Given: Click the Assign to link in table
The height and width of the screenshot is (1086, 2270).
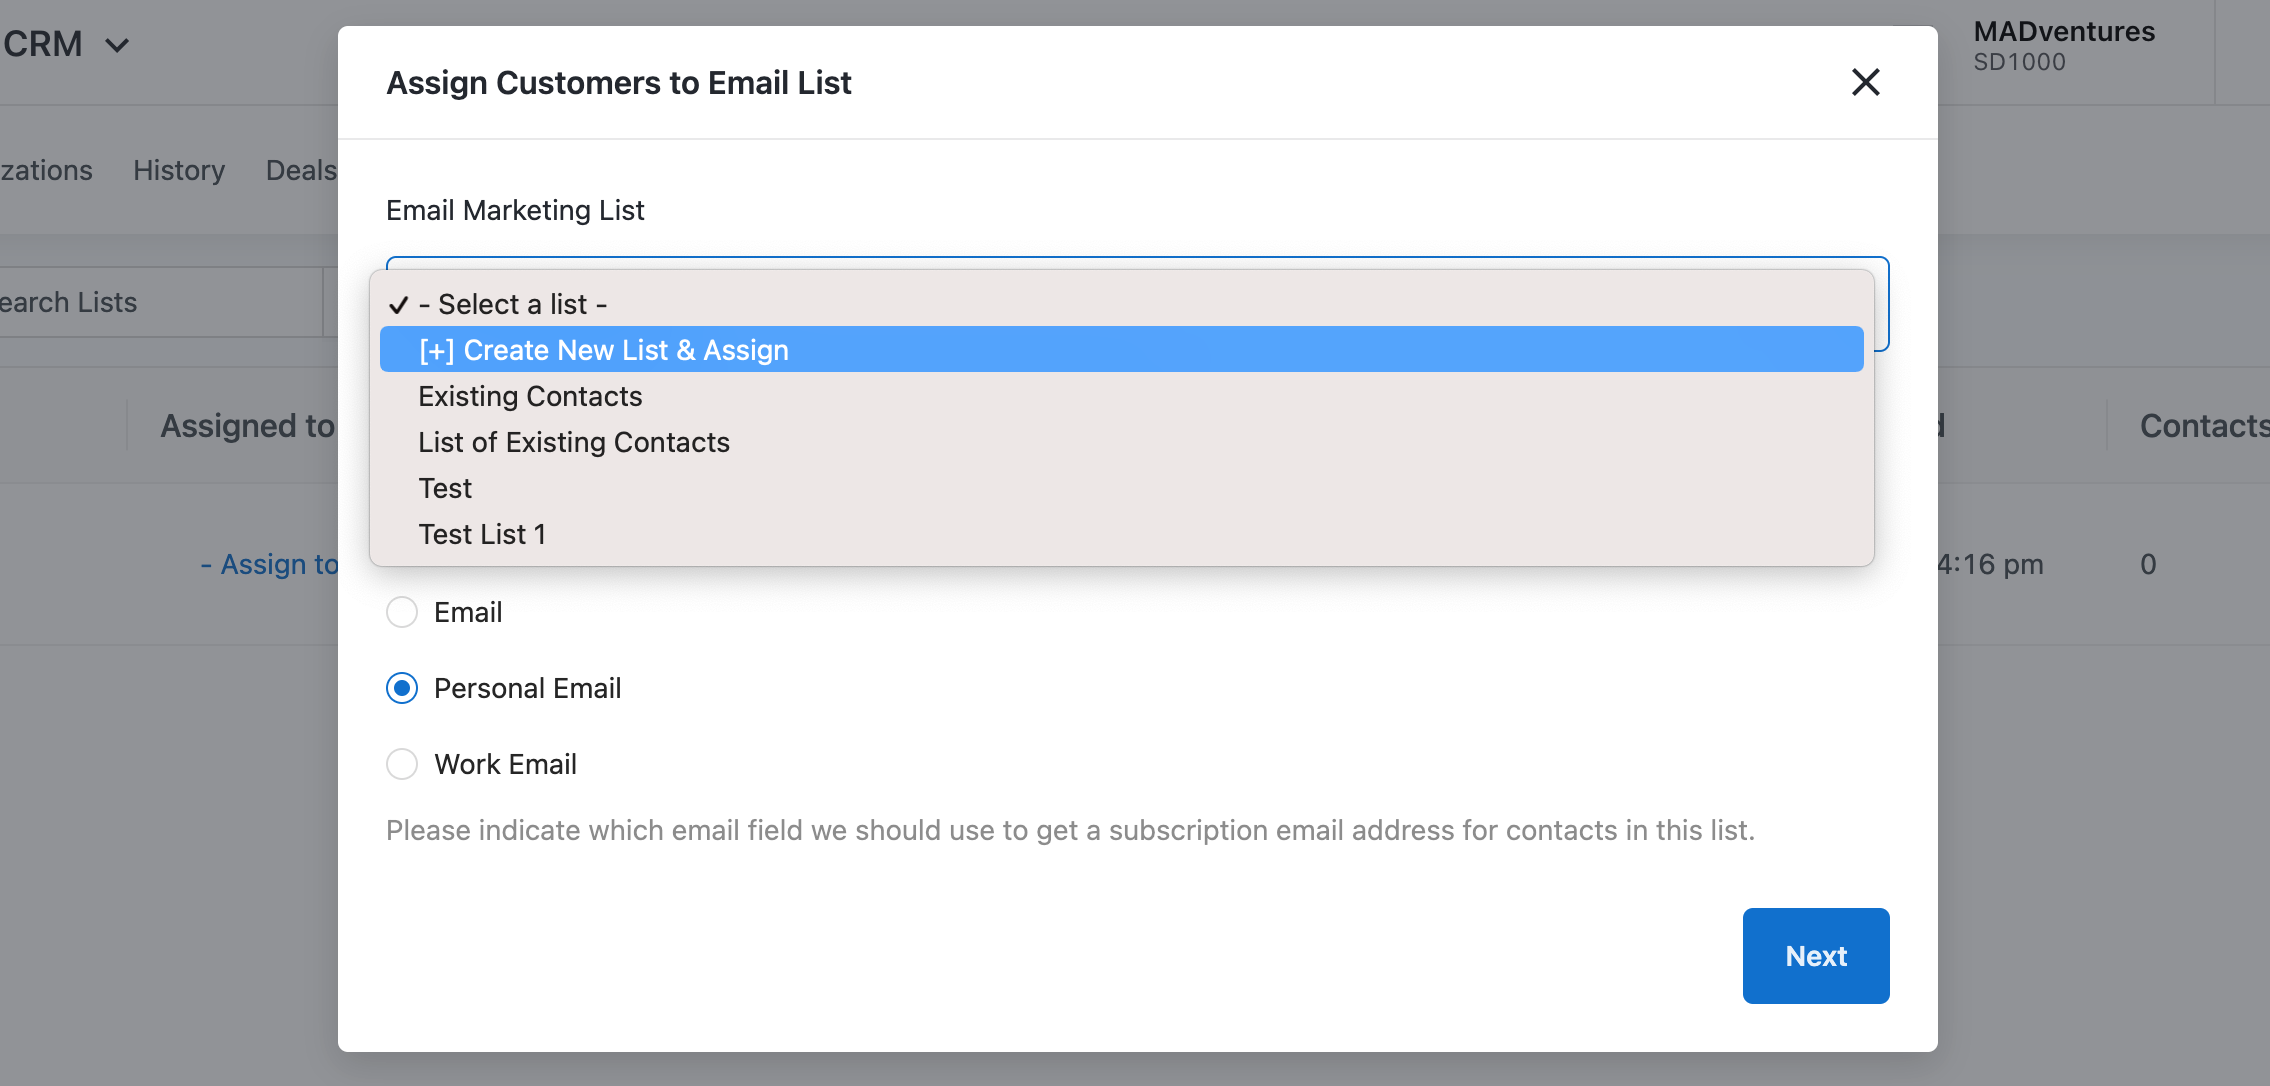Looking at the screenshot, I should click(x=270, y=564).
